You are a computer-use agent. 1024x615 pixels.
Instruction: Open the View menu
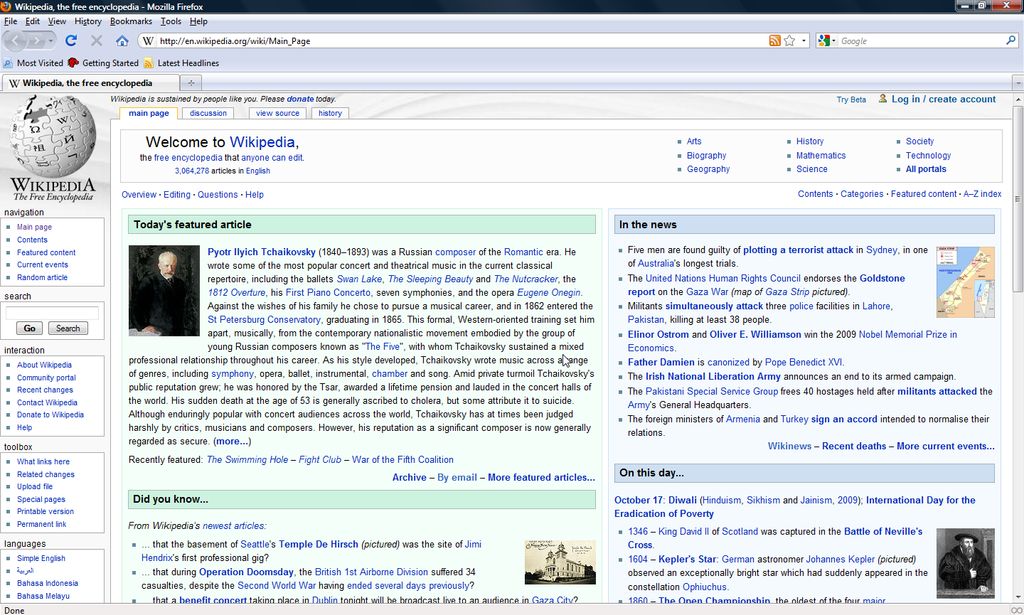click(57, 21)
